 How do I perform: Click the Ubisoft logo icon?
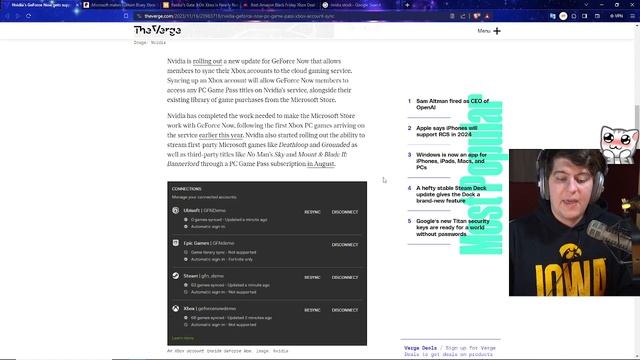pos(176,210)
